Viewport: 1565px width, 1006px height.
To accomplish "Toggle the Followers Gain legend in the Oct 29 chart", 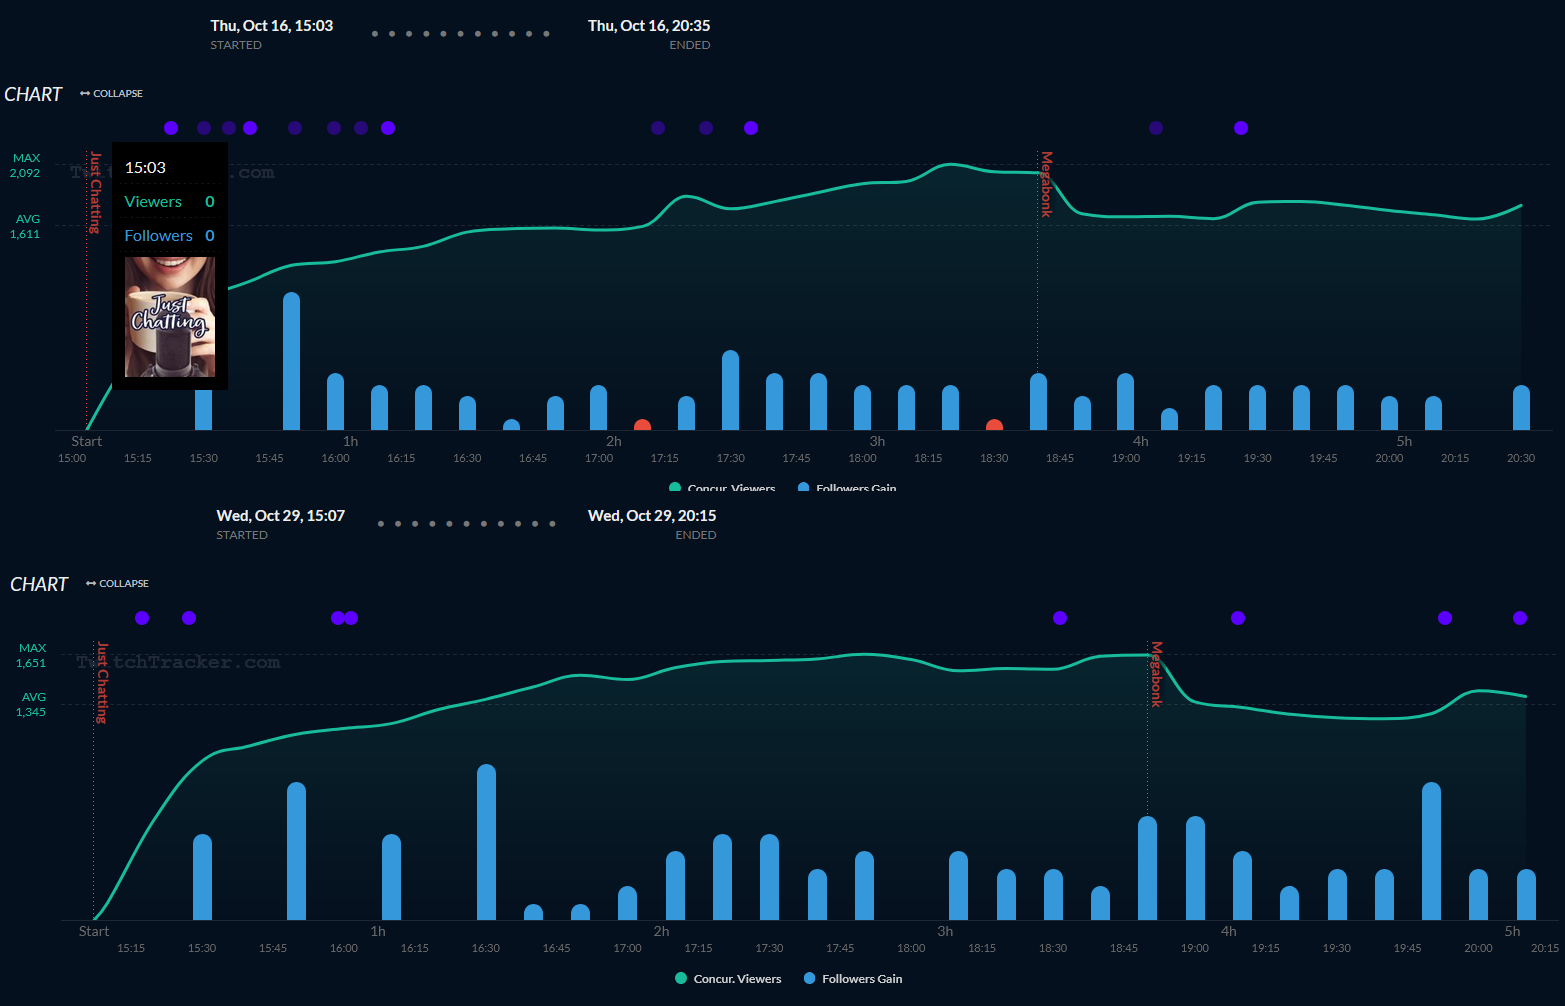I will pyautogui.click(x=853, y=979).
